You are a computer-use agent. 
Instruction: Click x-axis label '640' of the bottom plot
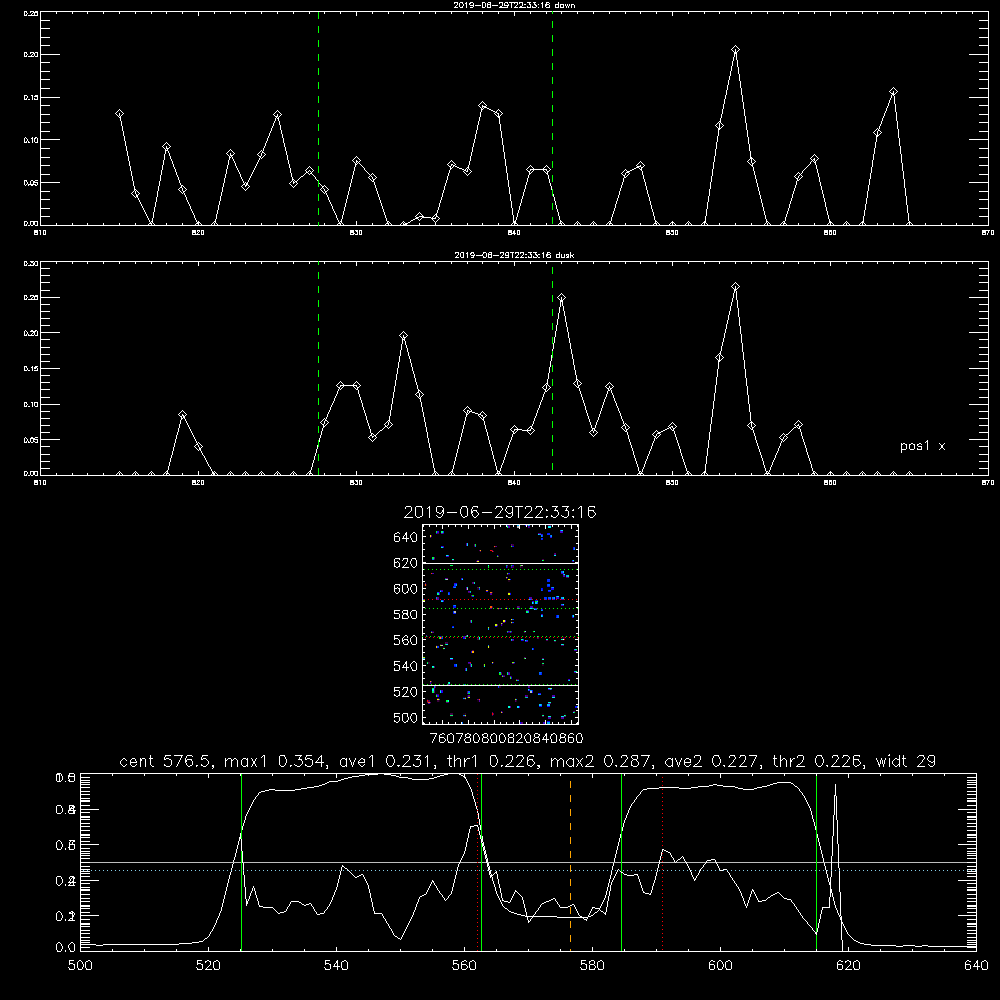click(976, 966)
